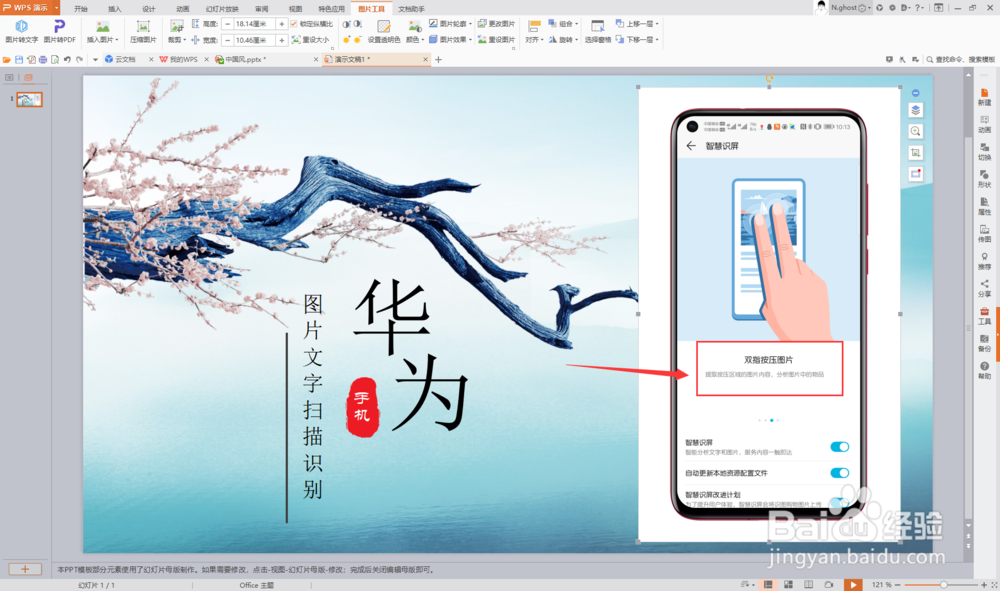1000x591 pixels.
Task: Click the reading view icon in the status bar
Action: 809,585
